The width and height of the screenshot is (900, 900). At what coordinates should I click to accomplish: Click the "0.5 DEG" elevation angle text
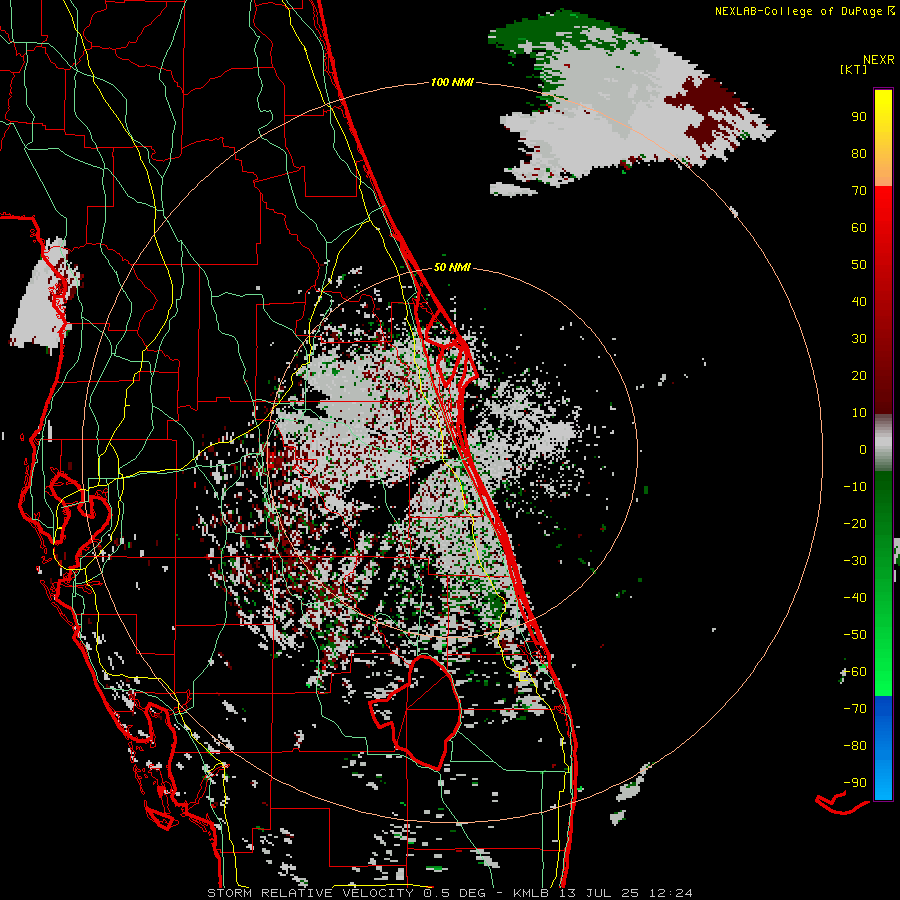coord(454,893)
